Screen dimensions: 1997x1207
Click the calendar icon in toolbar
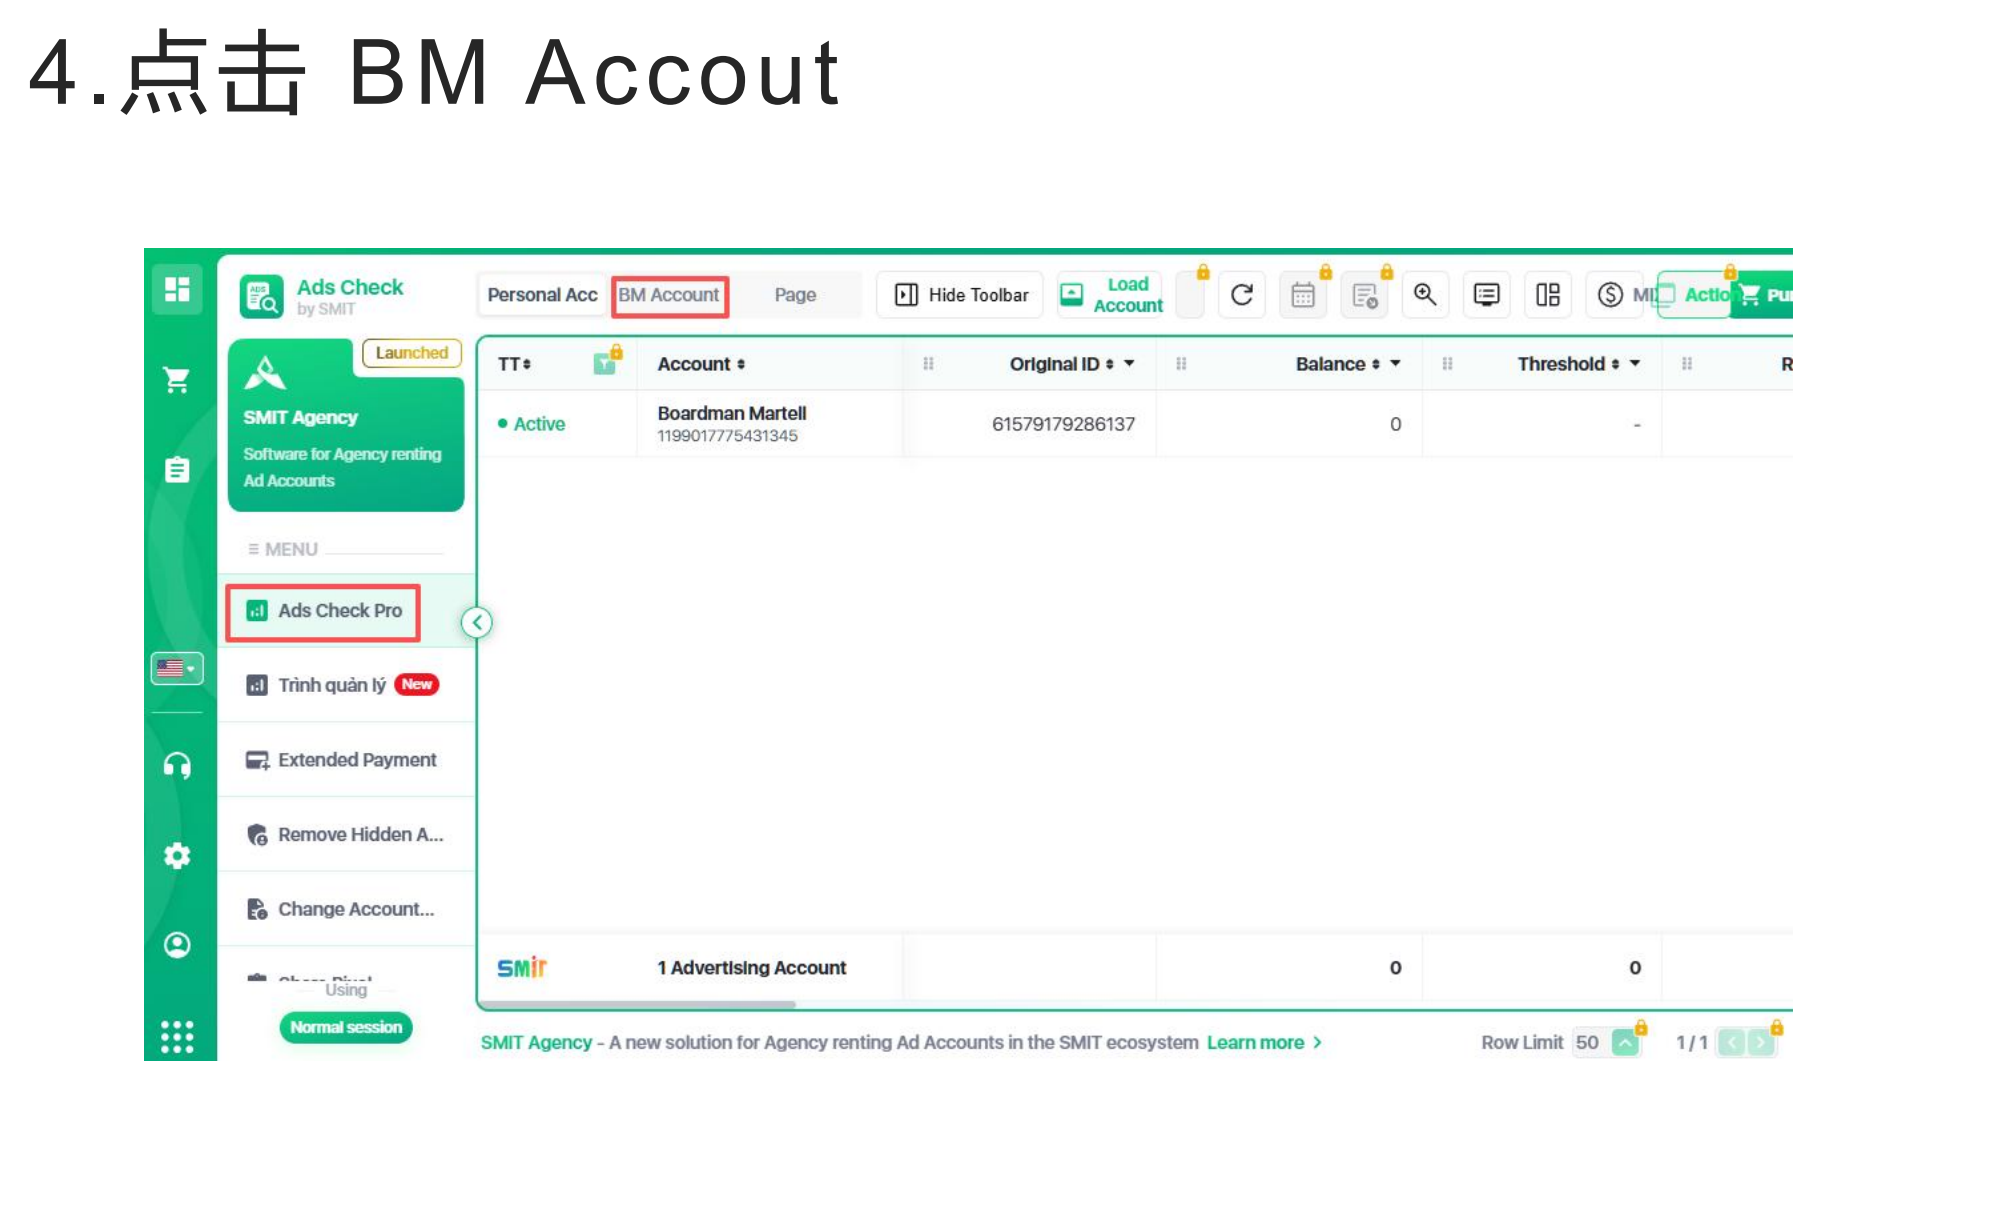point(1302,295)
